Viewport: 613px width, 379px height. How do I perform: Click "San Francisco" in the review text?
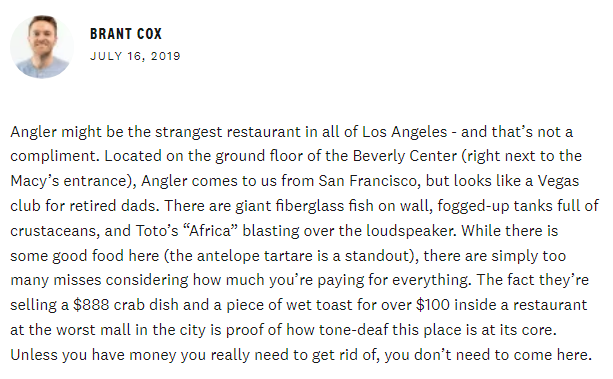point(367,181)
